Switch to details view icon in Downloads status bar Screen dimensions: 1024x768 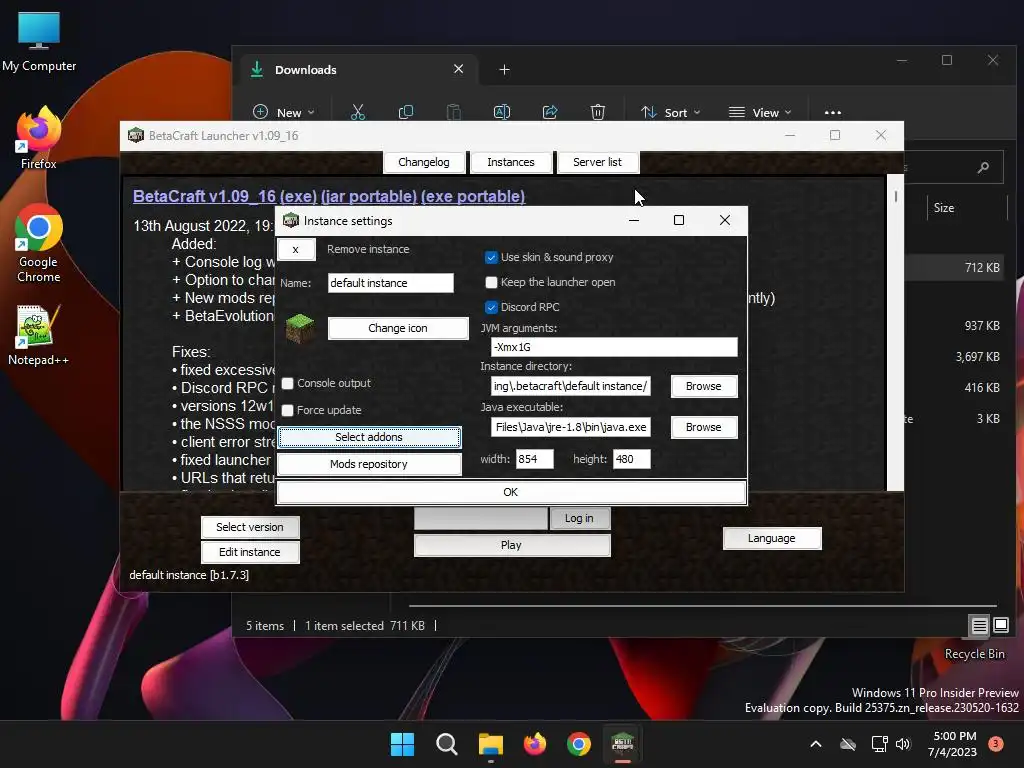pos(979,626)
